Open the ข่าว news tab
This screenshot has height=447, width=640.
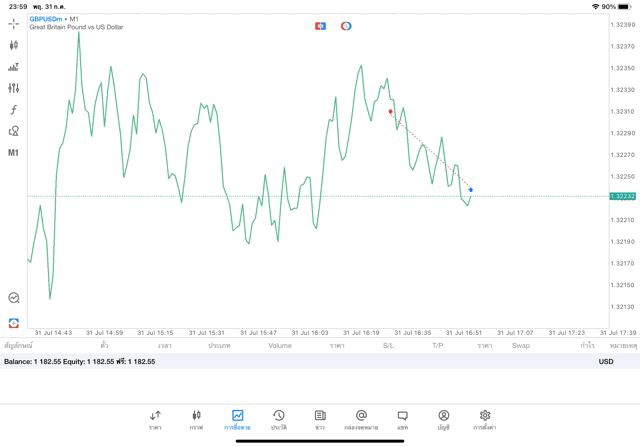pos(320,419)
